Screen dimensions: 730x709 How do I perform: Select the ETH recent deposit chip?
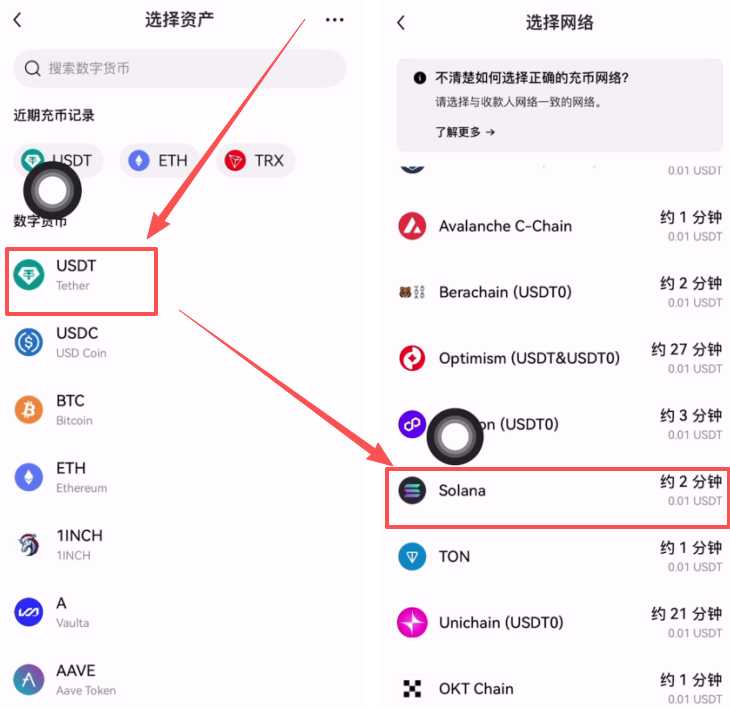pyautogui.click(x=159, y=161)
